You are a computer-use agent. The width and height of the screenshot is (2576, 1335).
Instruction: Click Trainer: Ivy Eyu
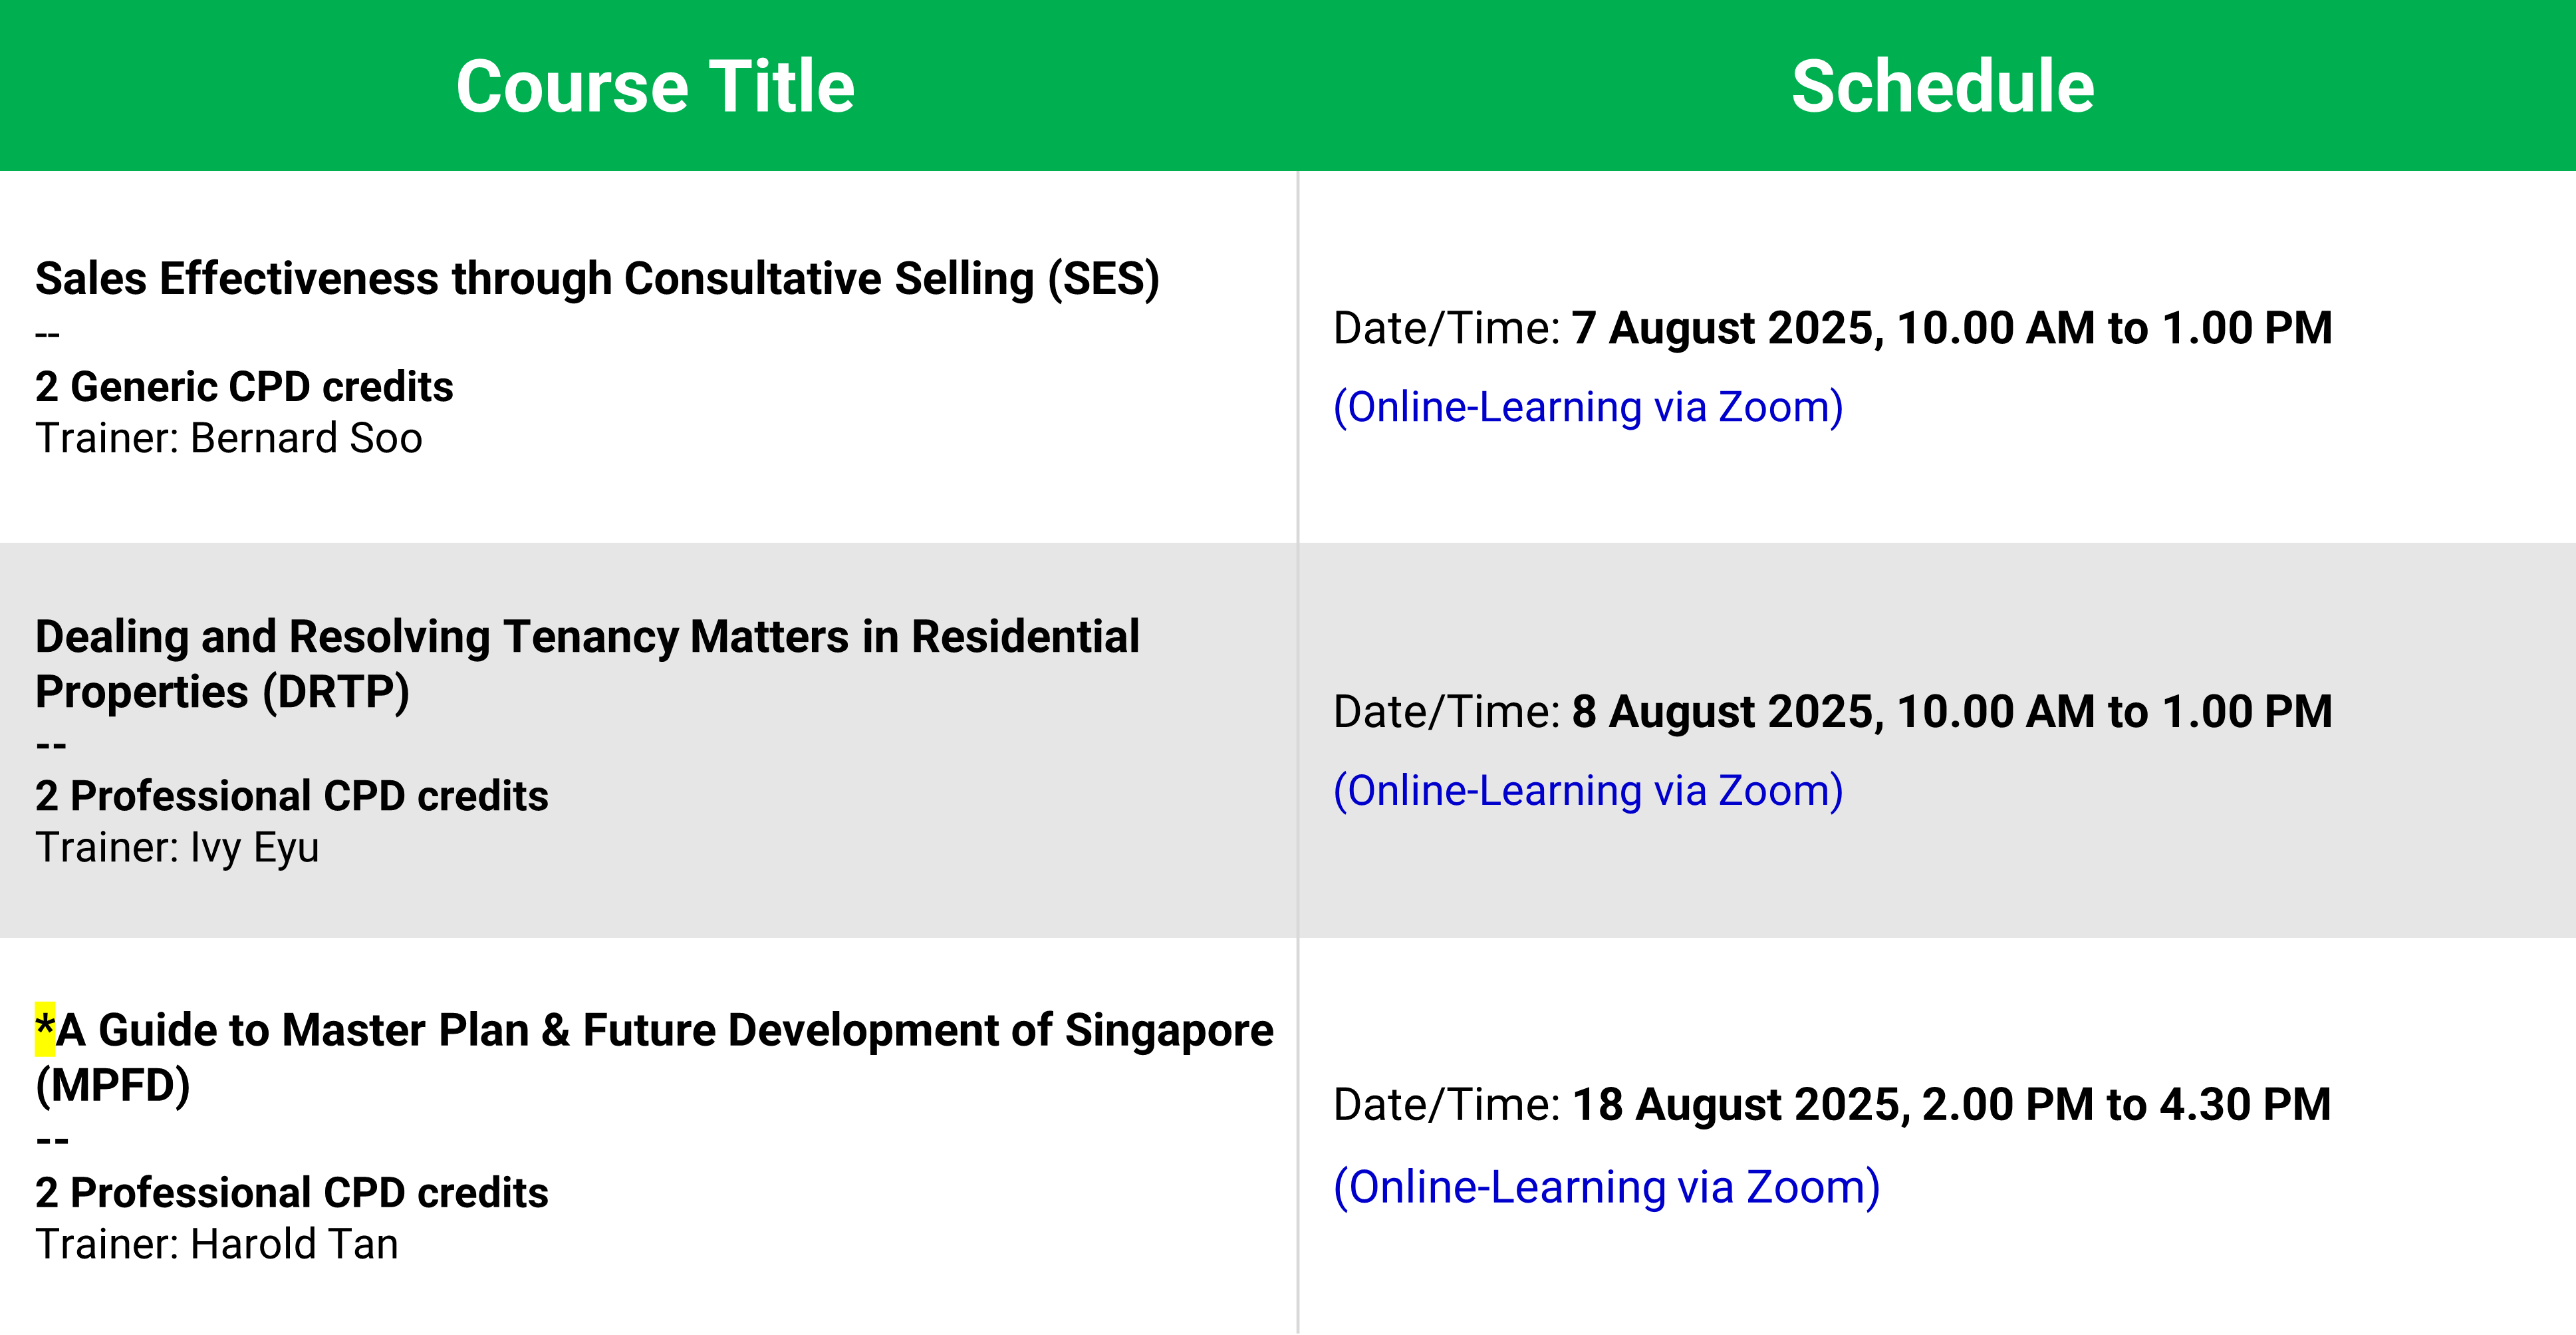coord(177,848)
